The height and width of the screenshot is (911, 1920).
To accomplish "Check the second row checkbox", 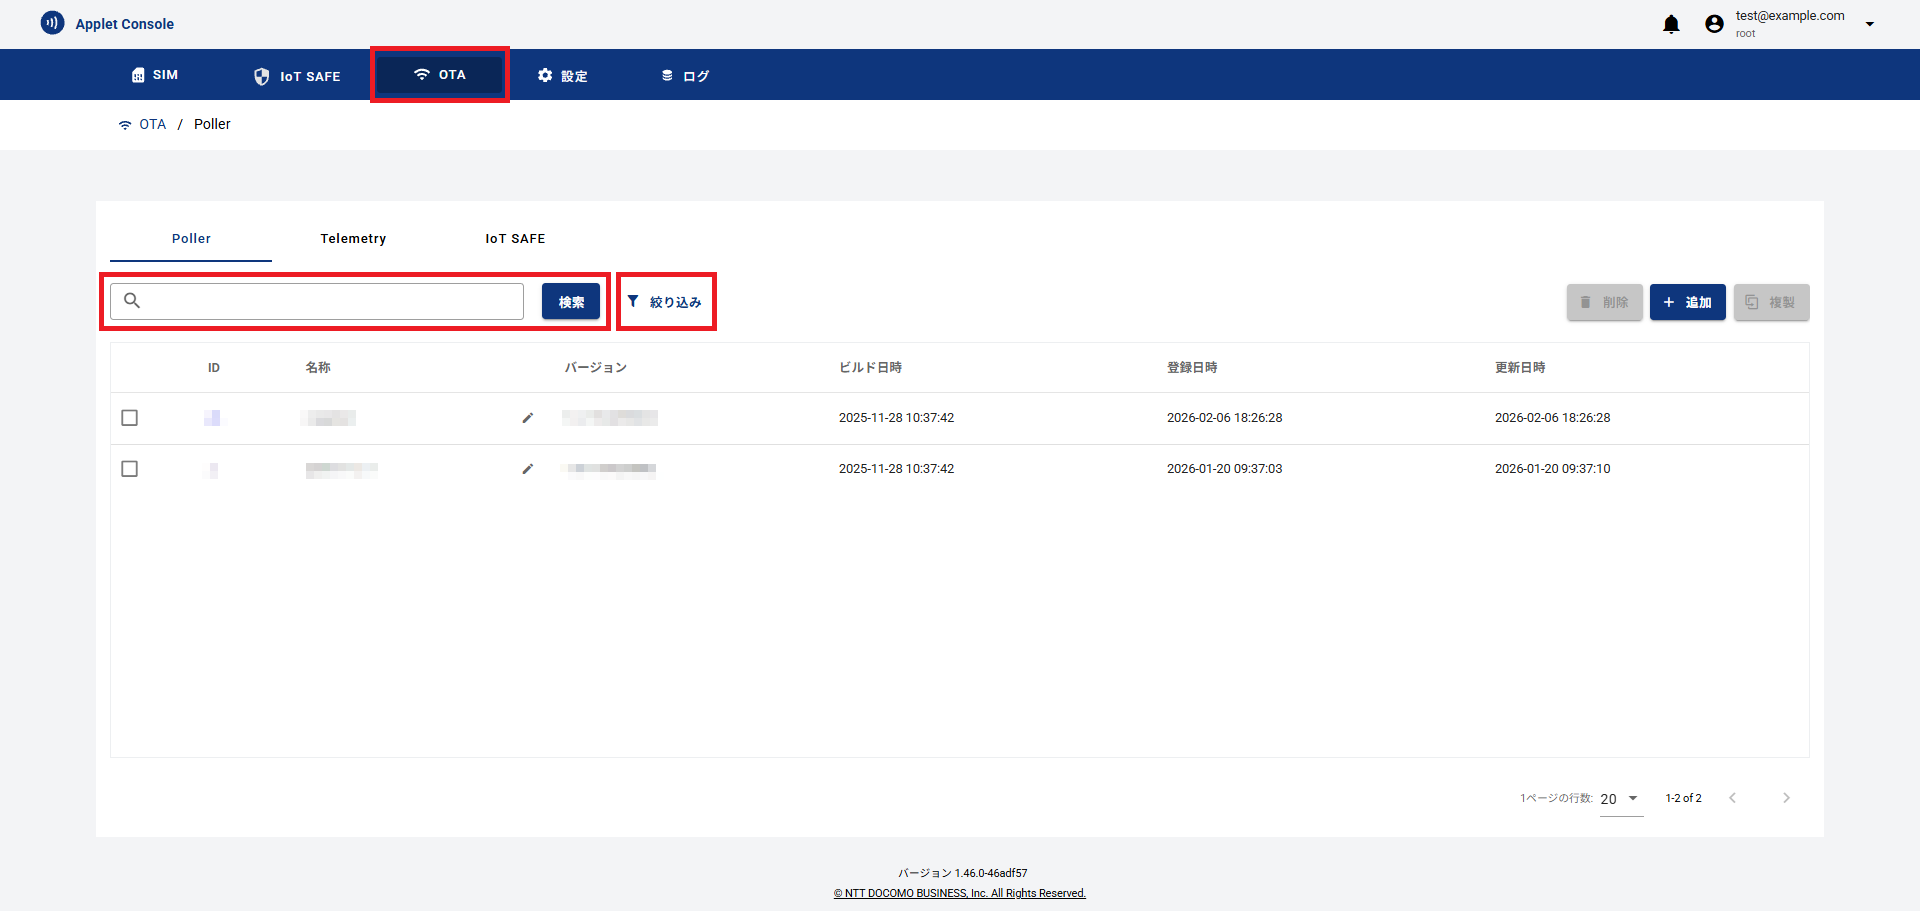I will (x=129, y=469).
